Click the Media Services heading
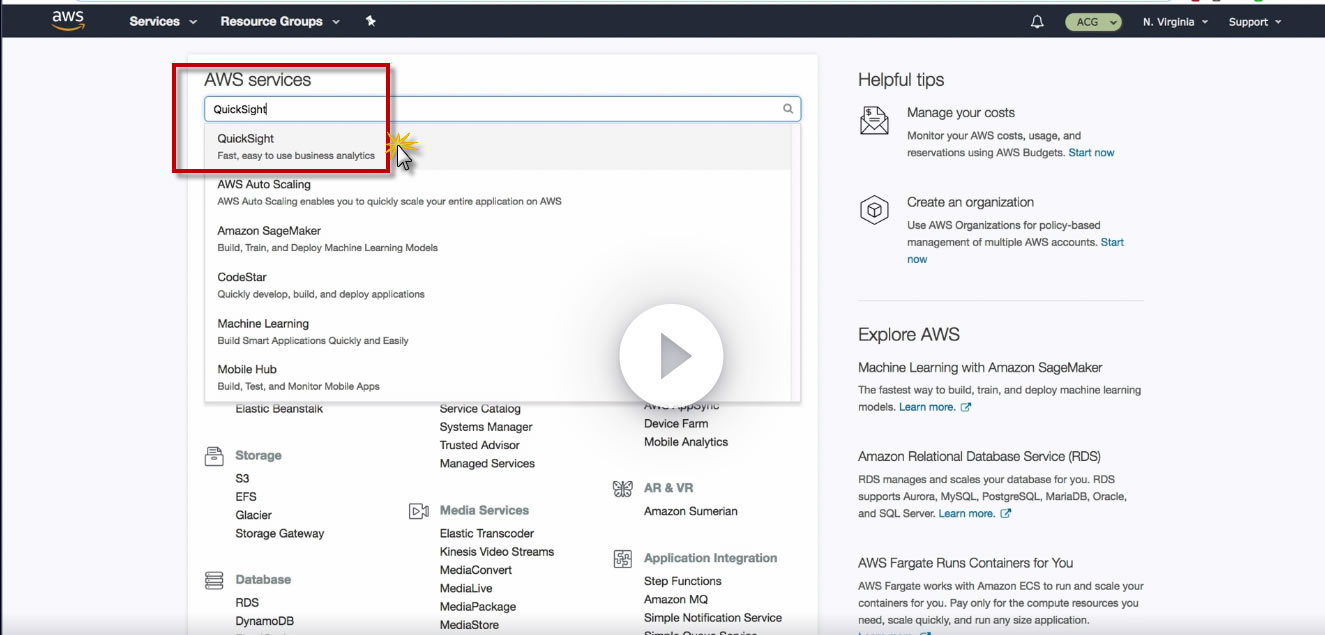The height and width of the screenshot is (635, 1325). (x=484, y=510)
